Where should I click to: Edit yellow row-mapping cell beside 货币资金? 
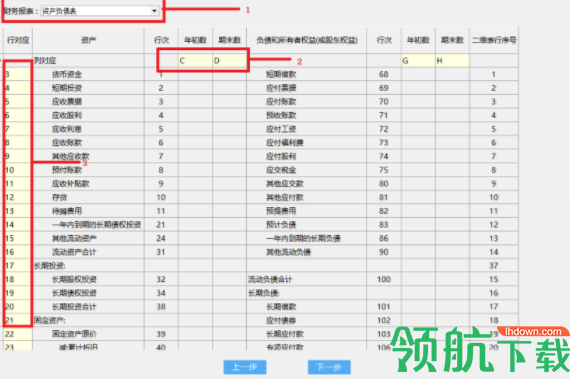pyautogui.click(x=17, y=74)
